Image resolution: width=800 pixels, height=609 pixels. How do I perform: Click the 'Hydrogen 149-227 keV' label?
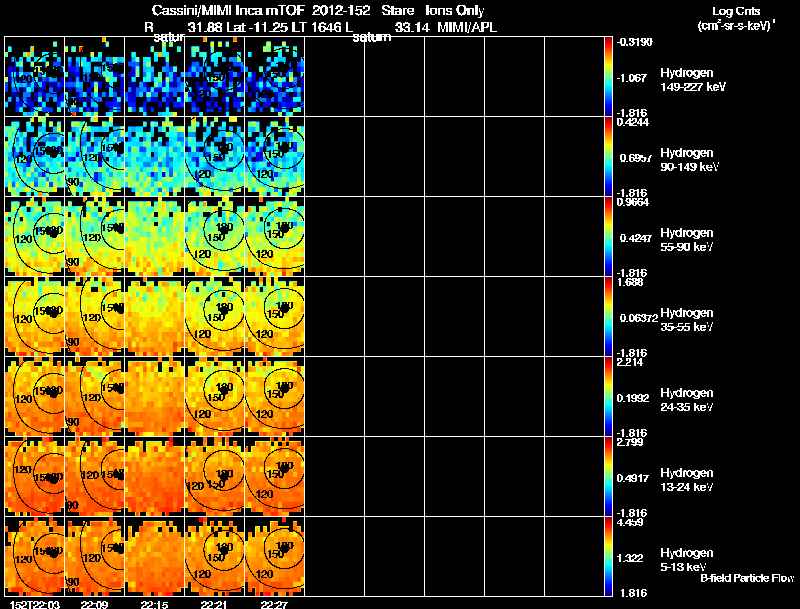point(693,80)
